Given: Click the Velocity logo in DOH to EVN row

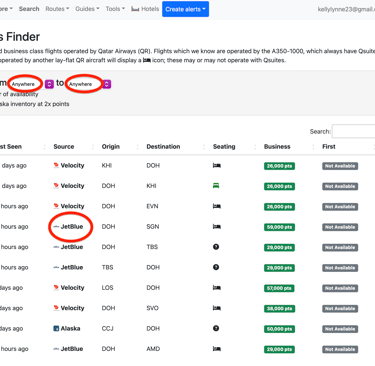Looking at the screenshot, I should click(56, 206).
